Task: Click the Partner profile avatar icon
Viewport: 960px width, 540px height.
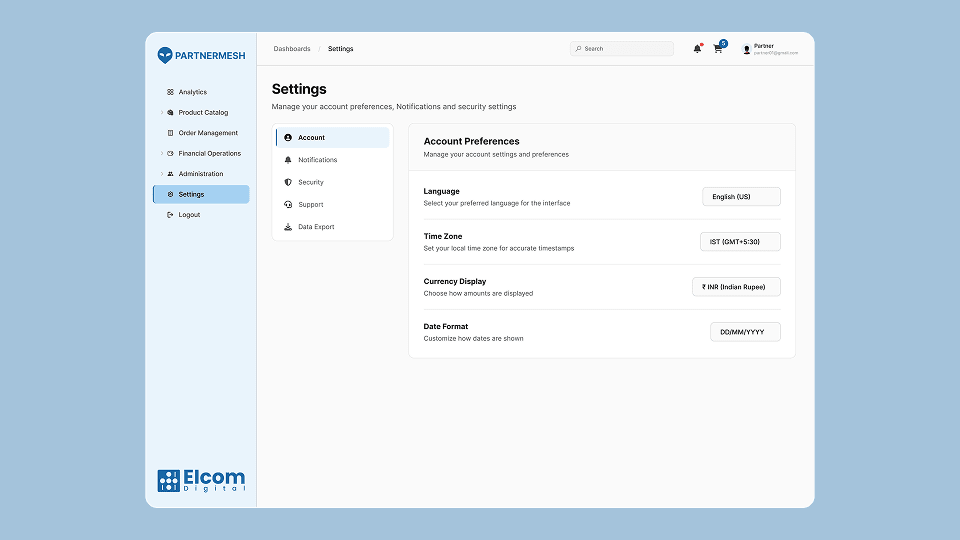Action: point(746,49)
